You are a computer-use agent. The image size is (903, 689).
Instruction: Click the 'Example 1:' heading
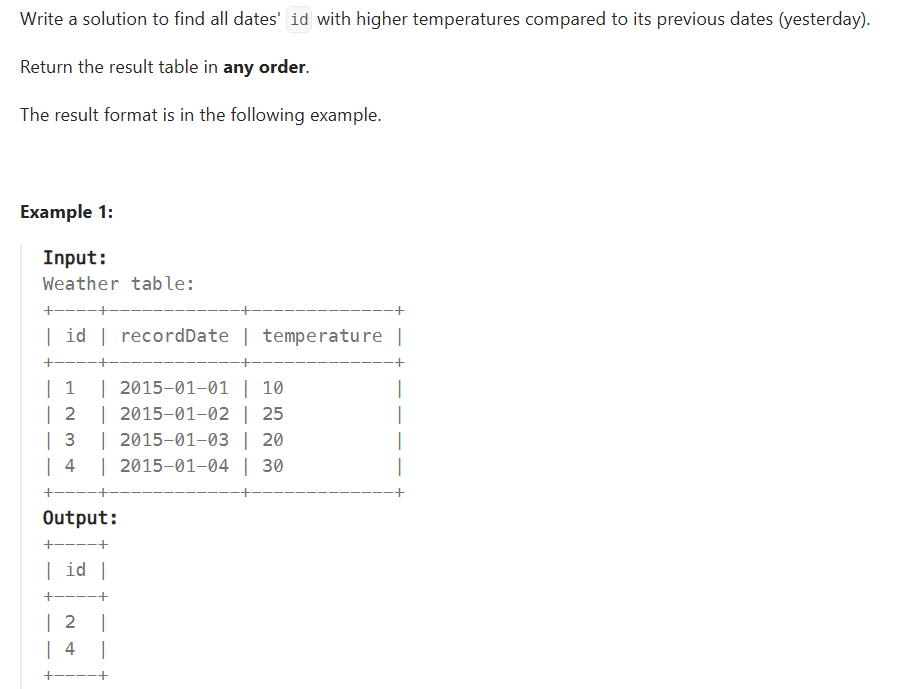tap(67, 212)
